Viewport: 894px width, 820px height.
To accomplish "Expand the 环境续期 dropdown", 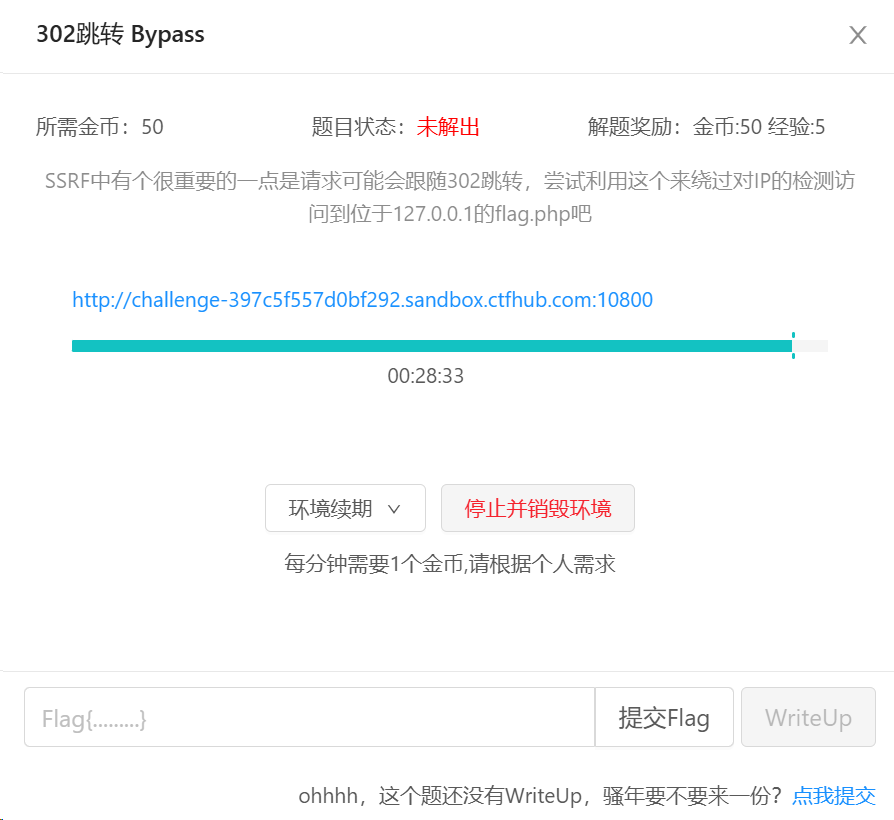I will pyautogui.click(x=345, y=508).
